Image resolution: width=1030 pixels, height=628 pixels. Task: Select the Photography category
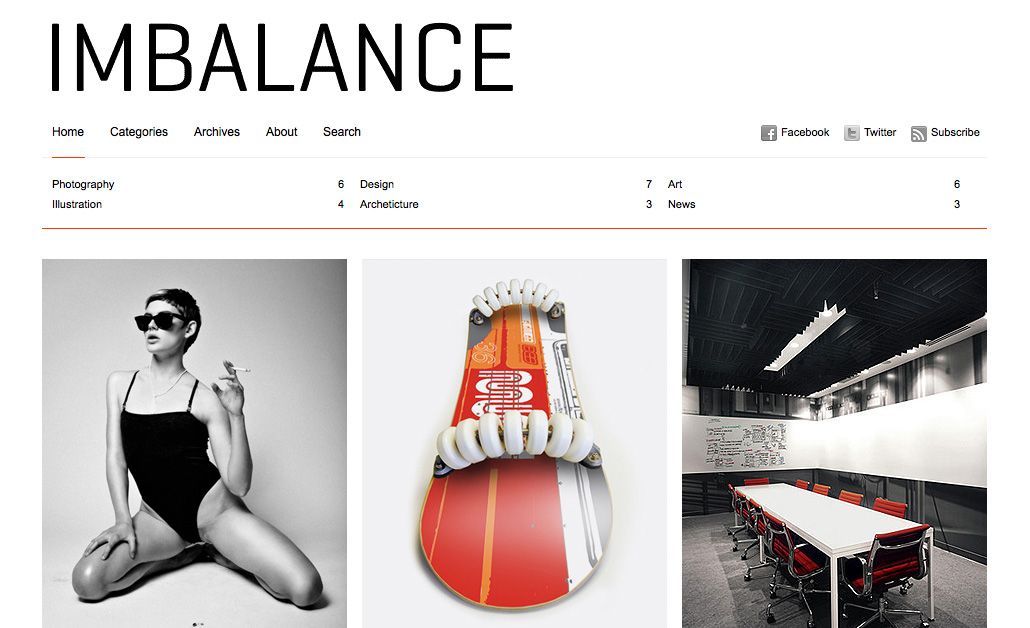83,185
